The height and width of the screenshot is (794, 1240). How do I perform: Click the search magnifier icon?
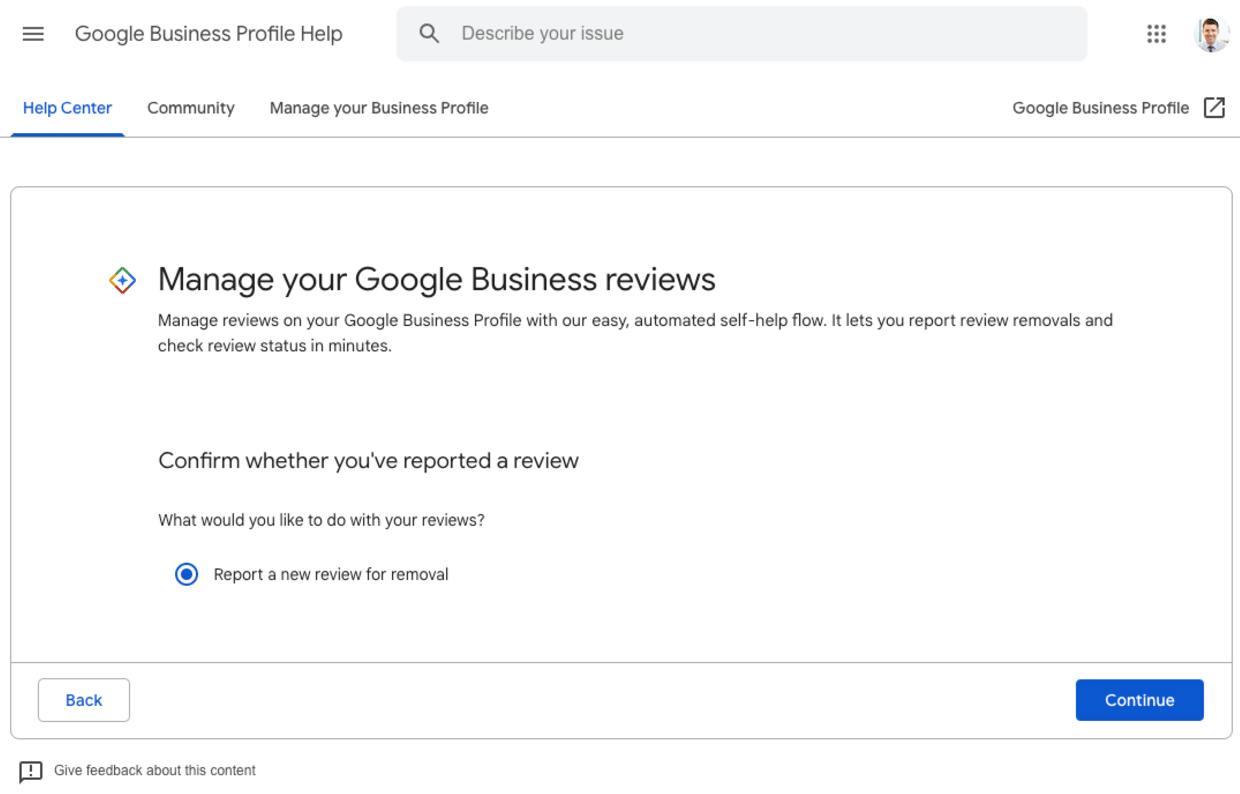(x=429, y=34)
